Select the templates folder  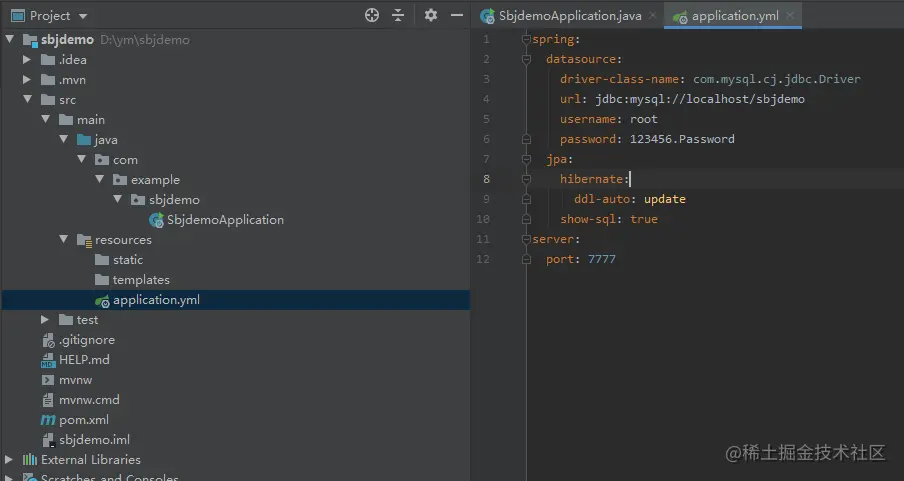click(141, 280)
